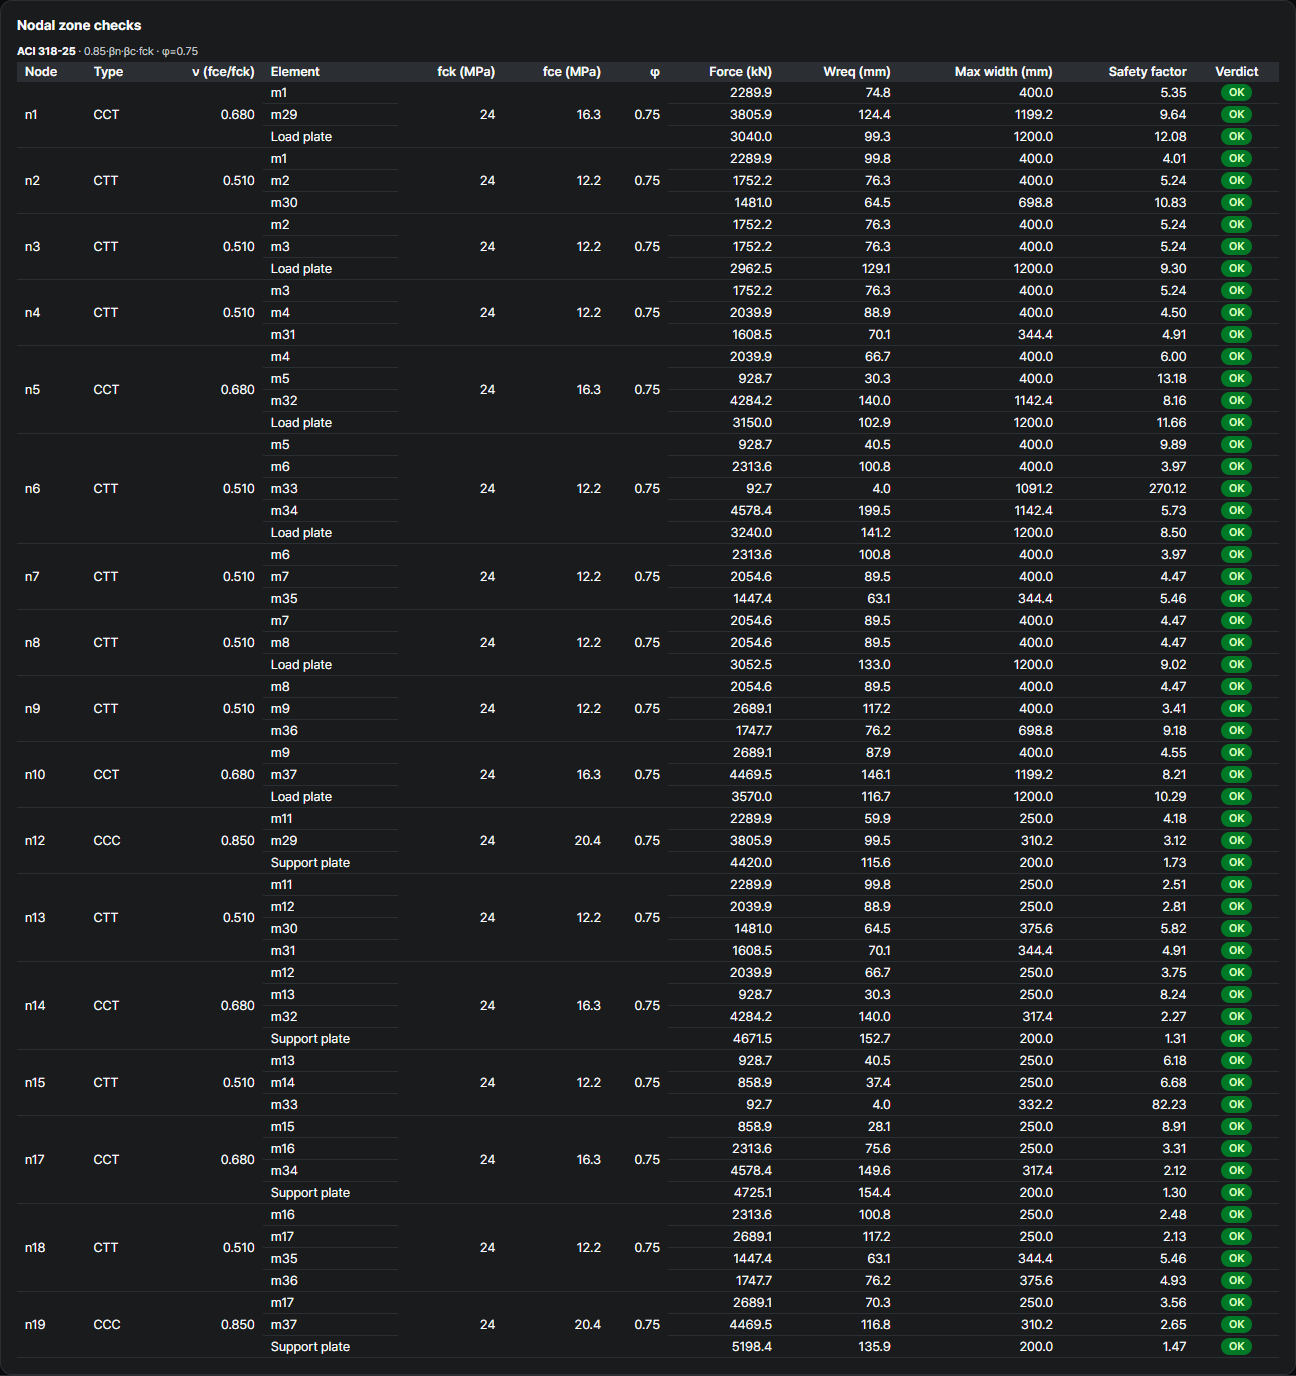Click the "Max width (mm)" column header

coord(1004,72)
